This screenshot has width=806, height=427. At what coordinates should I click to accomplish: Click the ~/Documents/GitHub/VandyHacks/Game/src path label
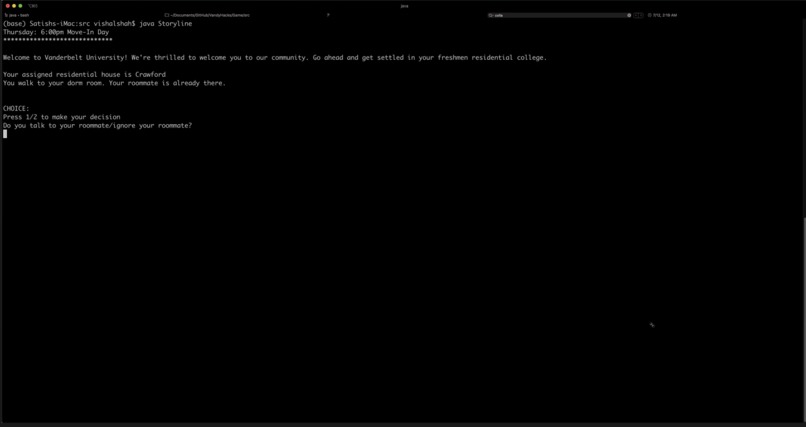click(x=210, y=15)
